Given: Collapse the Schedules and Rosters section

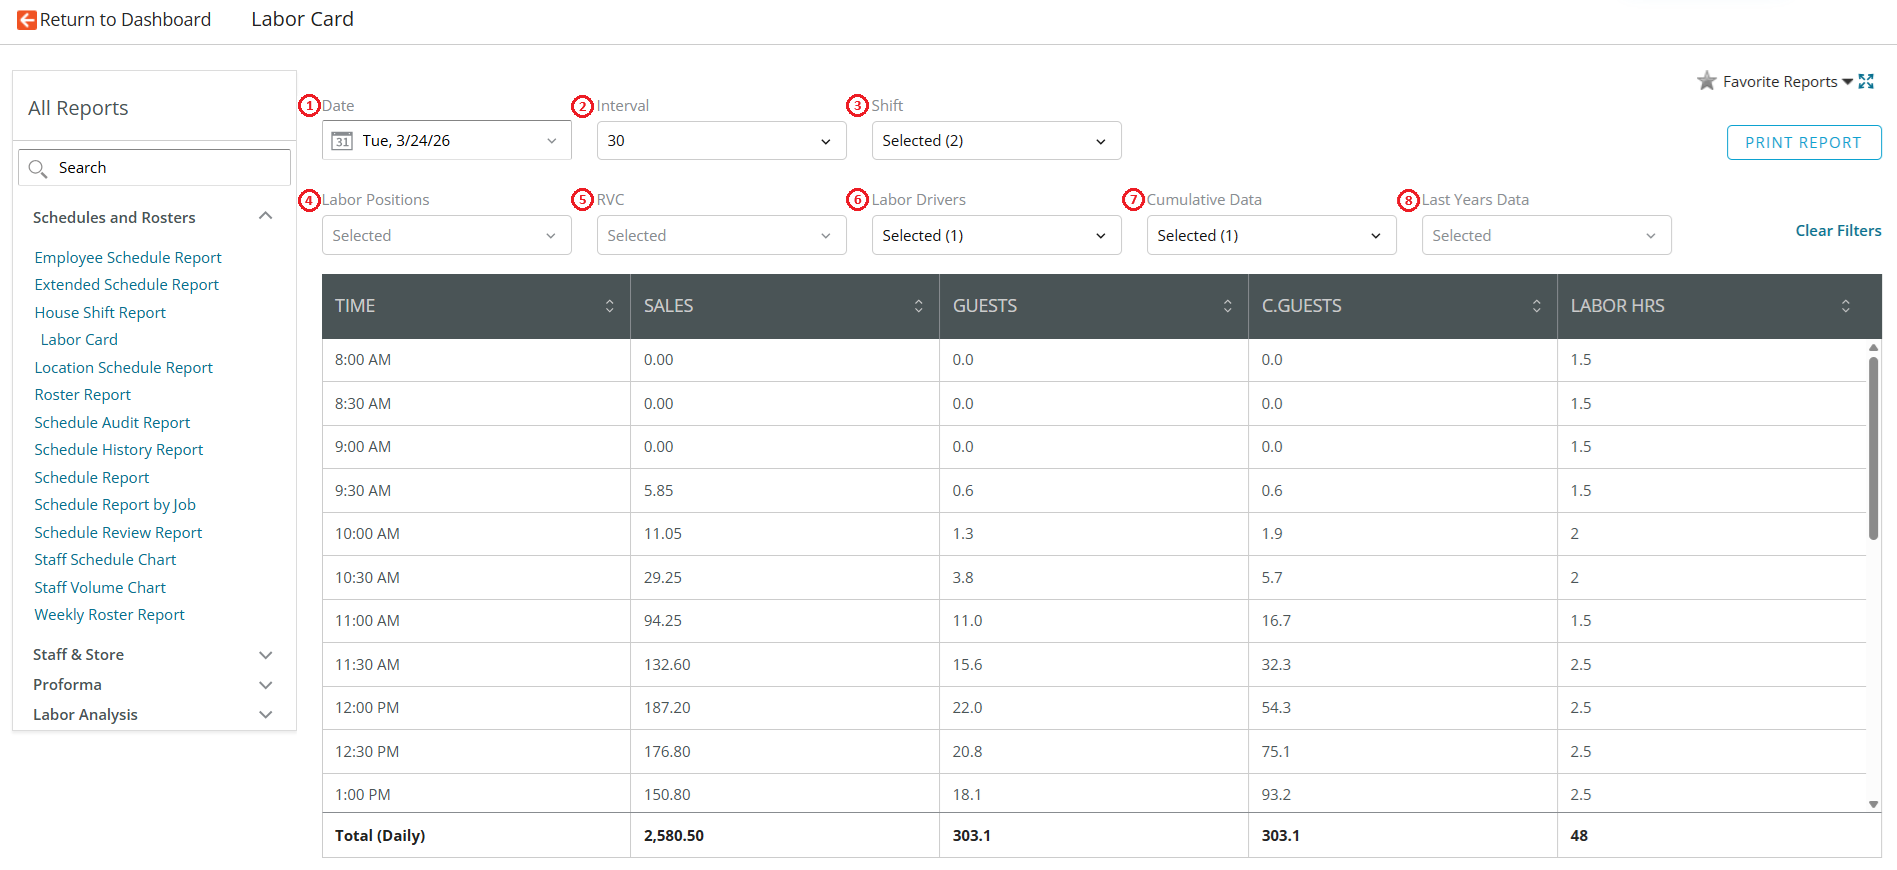Looking at the screenshot, I should pos(266,217).
